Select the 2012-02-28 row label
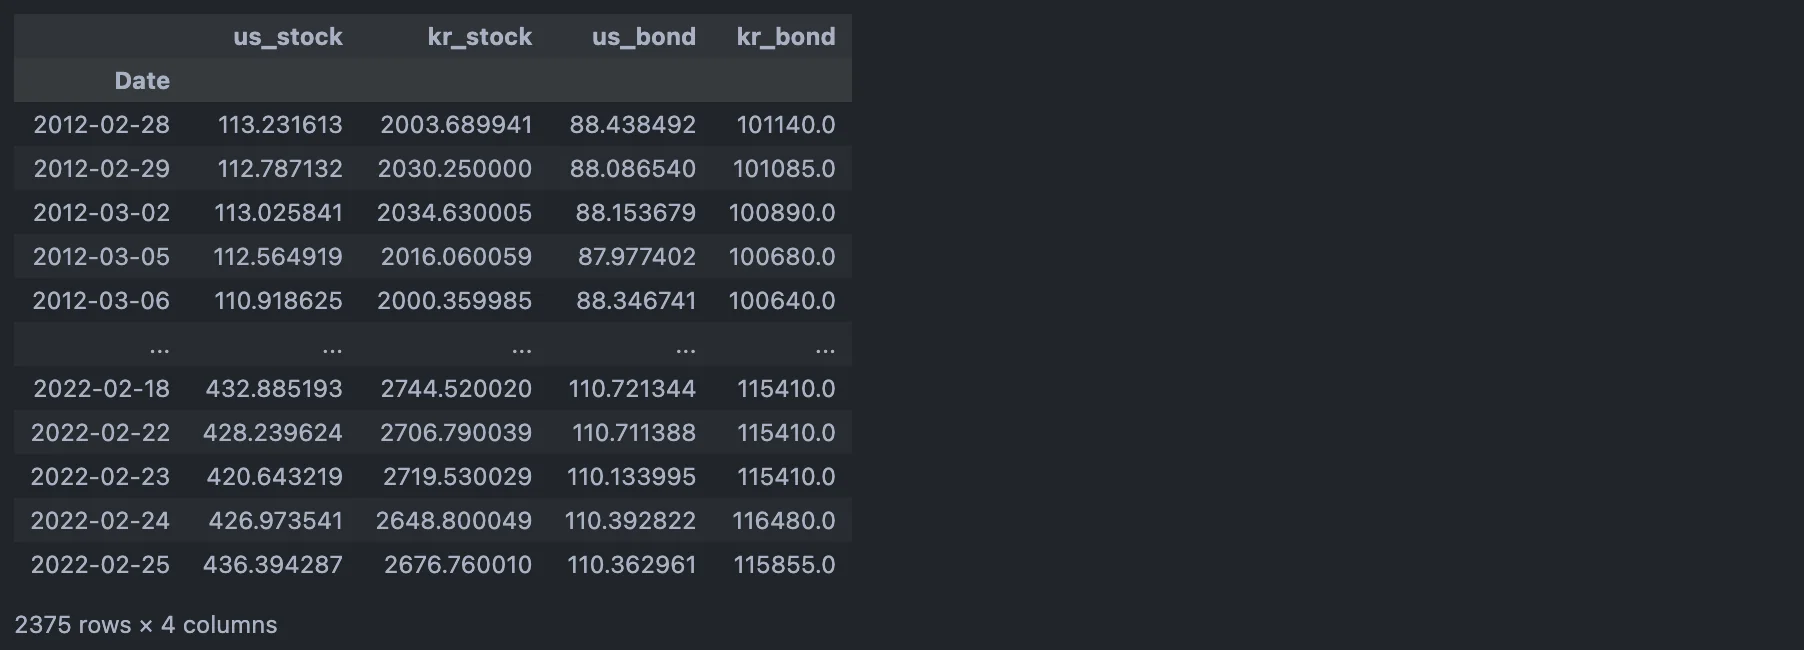Image resolution: width=1804 pixels, height=650 pixels. pos(101,125)
